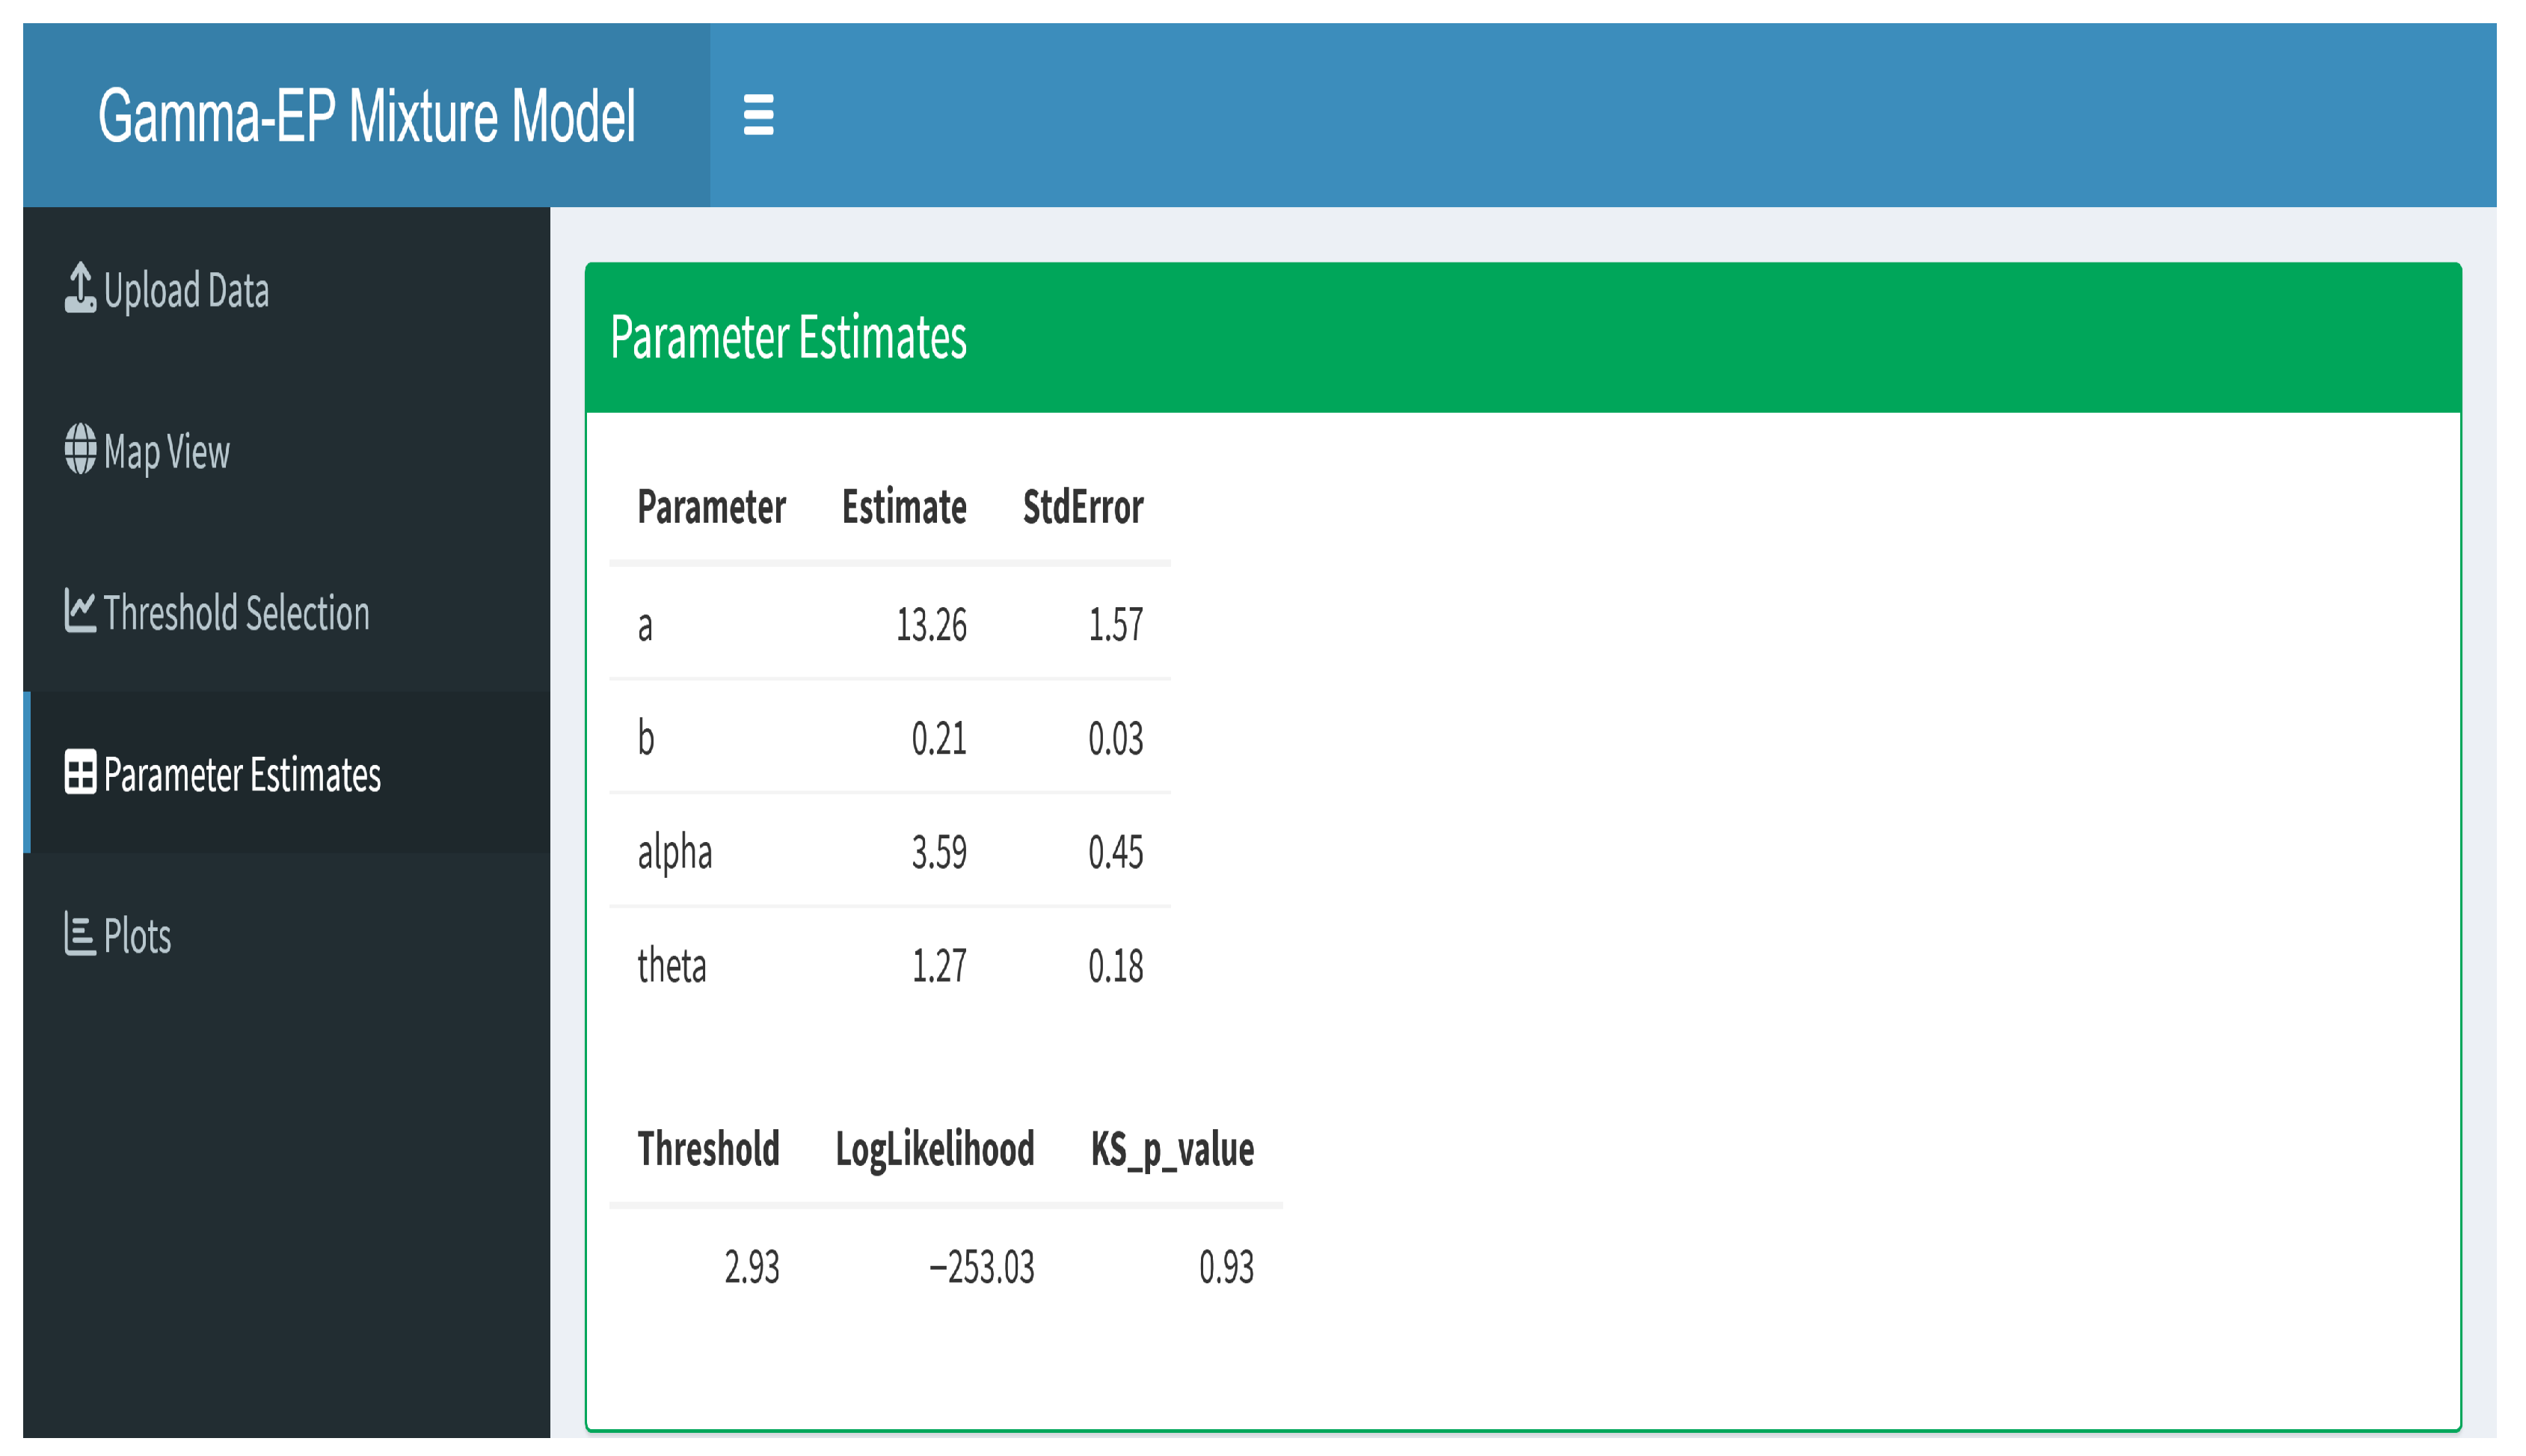Click the StdError column header
This screenshot has height=1456, width=2526.
click(1083, 508)
